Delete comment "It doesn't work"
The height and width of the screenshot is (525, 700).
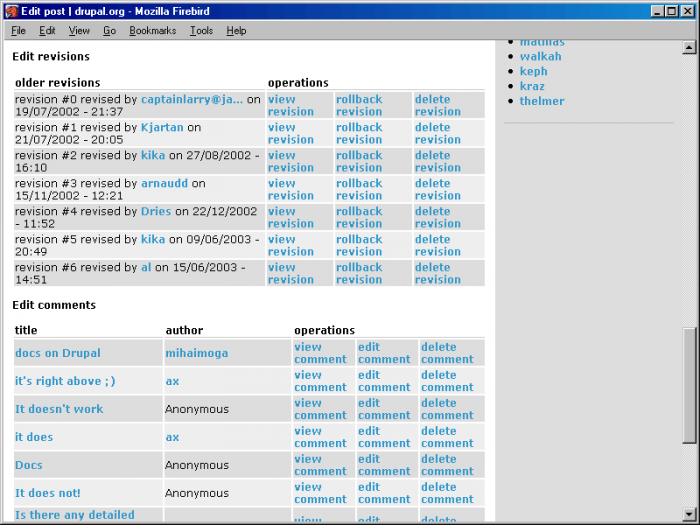pos(447,409)
